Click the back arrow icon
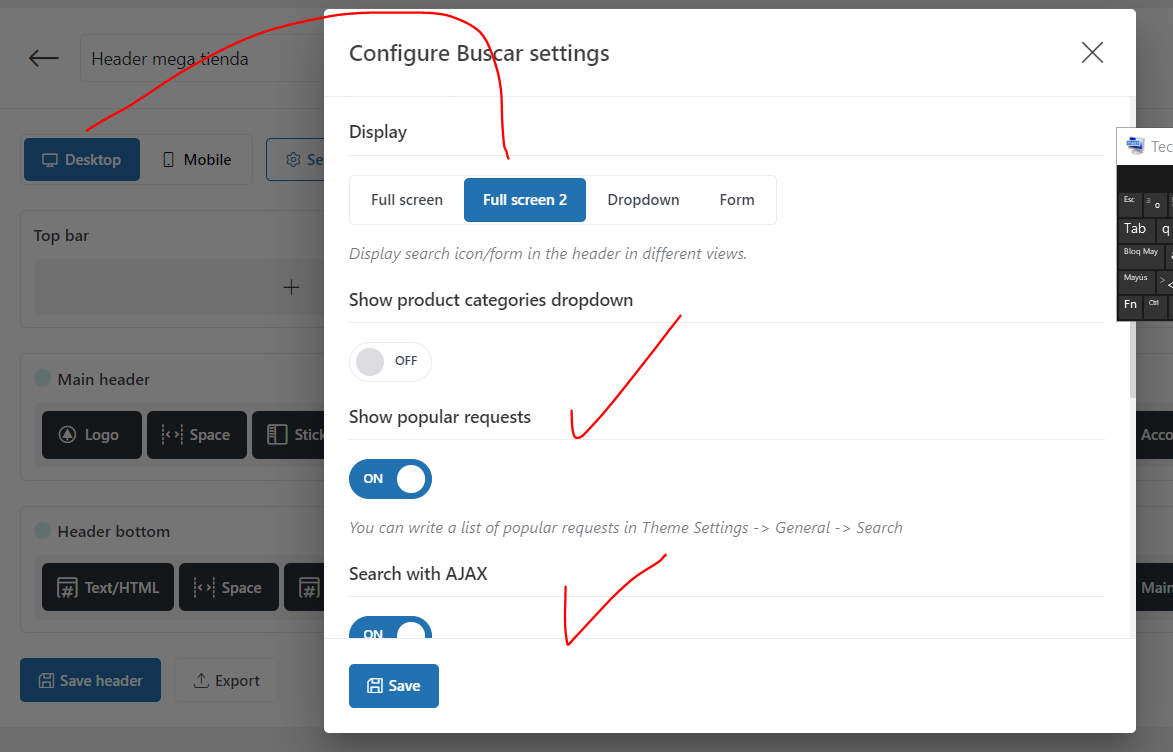 pyautogui.click(x=43, y=58)
